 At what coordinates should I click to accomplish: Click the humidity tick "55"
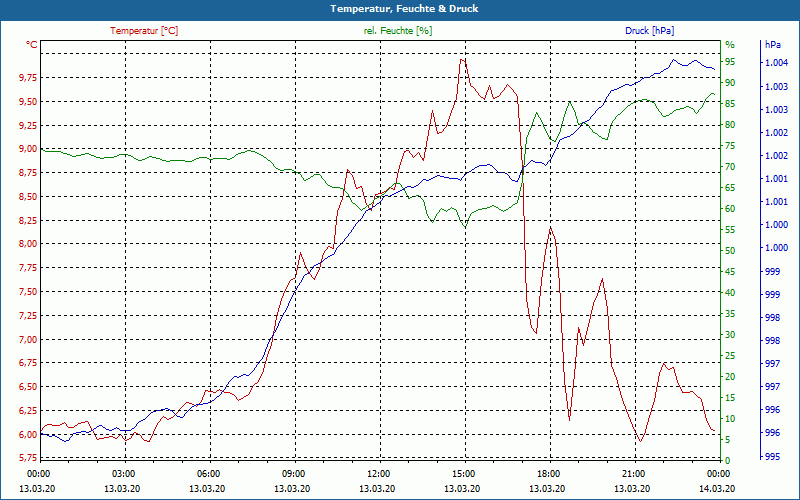(730, 230)
